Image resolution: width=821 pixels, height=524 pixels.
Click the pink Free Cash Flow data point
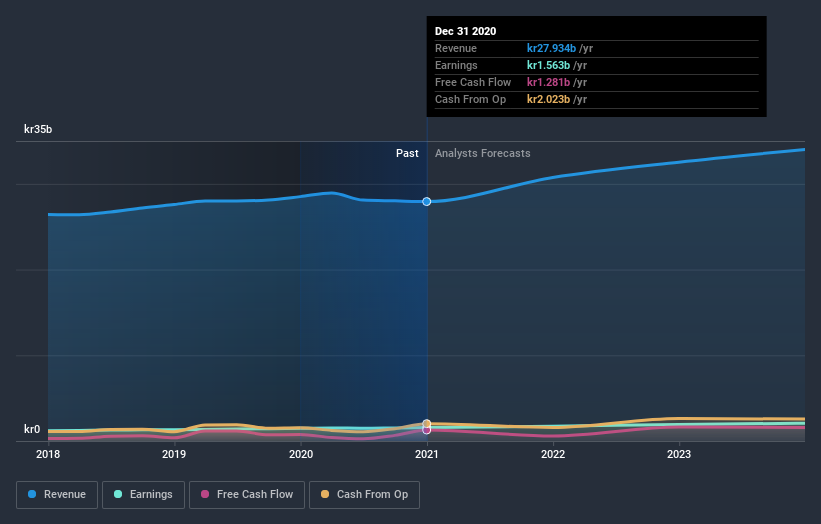click(x=427, y=430)
